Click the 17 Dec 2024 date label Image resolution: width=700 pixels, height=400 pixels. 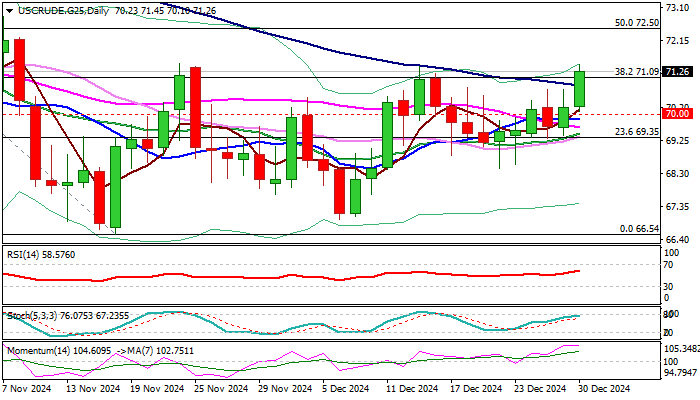coord(476,389)
